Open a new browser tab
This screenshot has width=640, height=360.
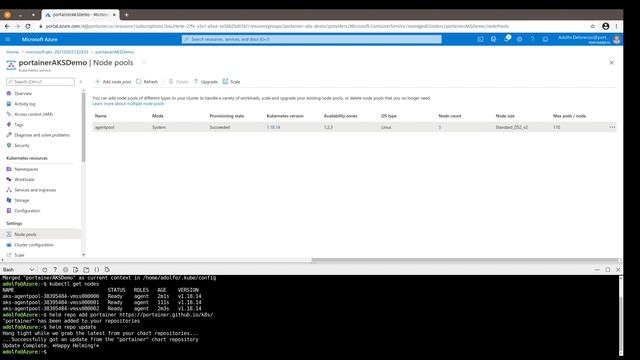[x=126, y=15]
